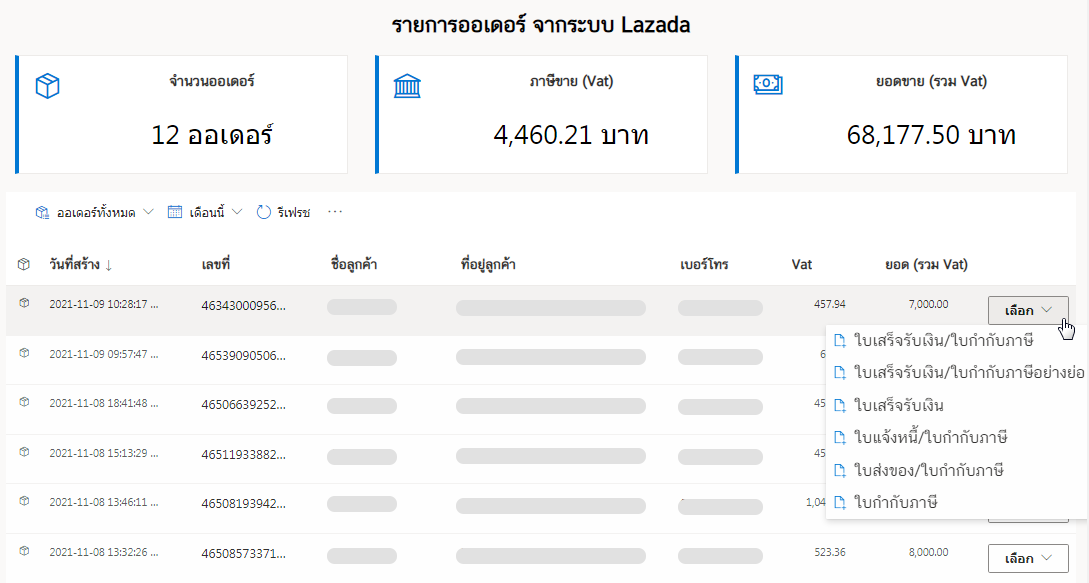Click the orders icon beside ออเดอร์ทั้งหมด filter
This screenshot has width=1089, height=583.
tap(42, 211)
